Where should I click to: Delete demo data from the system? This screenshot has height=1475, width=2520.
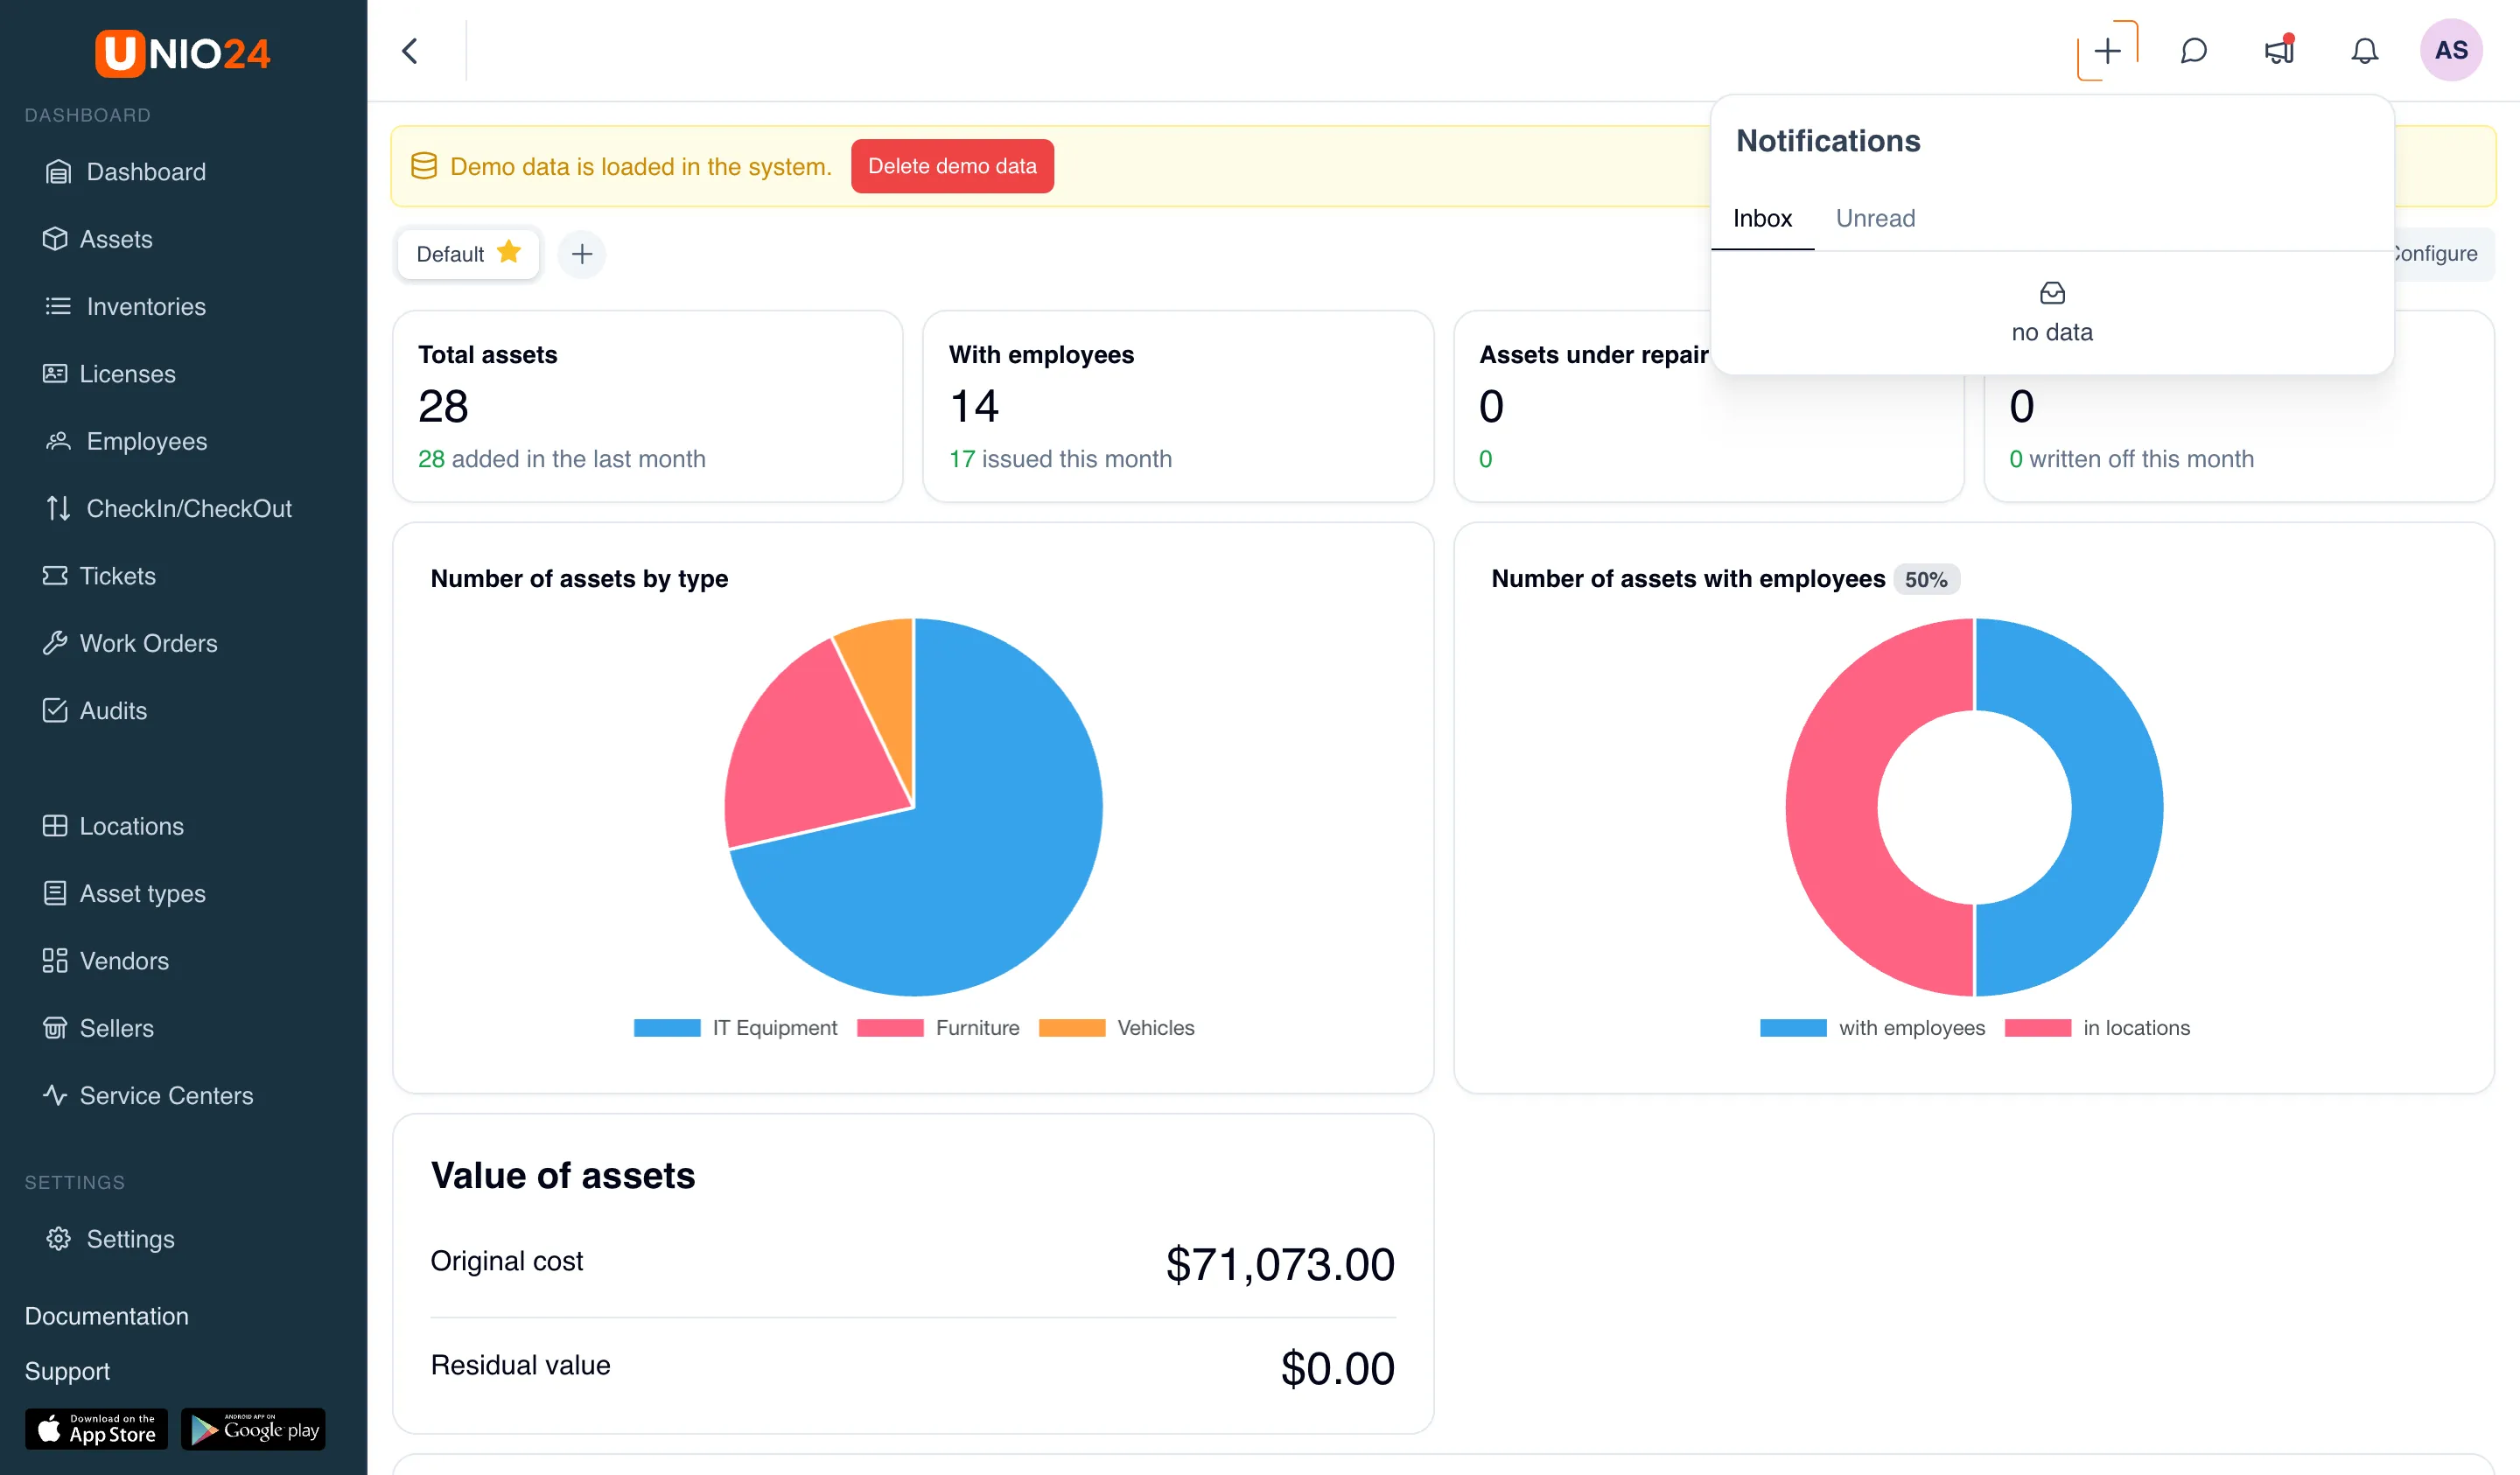click(952, 166)
